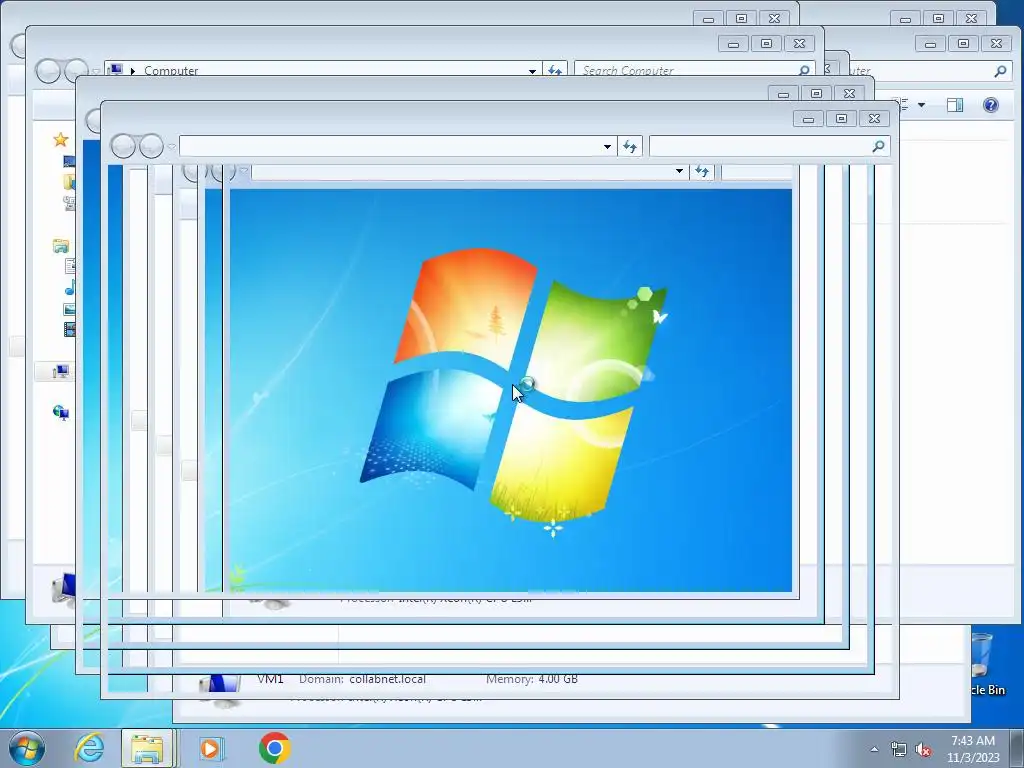1024x768 pixels.
Task: Show hidden tray icons
Action: pyautogui.click(x=874, y=749)
